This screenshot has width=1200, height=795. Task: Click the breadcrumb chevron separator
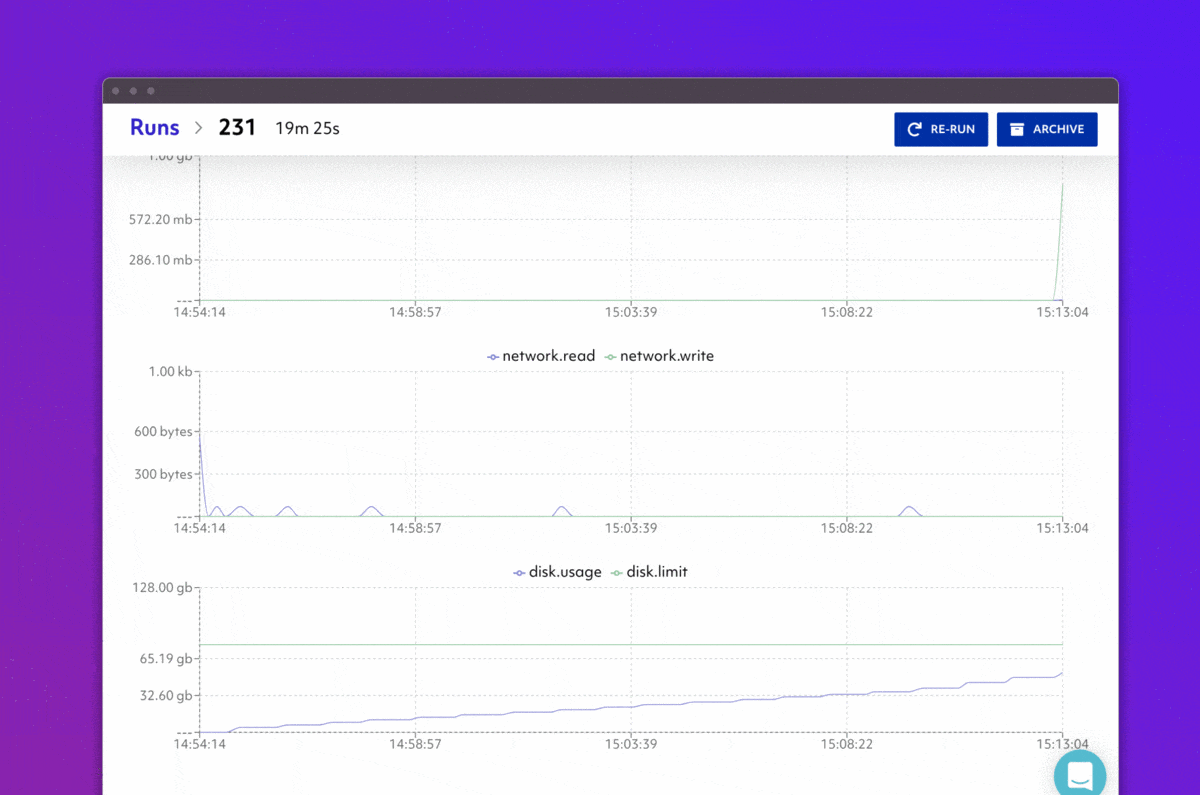click(x=198, y=128)
